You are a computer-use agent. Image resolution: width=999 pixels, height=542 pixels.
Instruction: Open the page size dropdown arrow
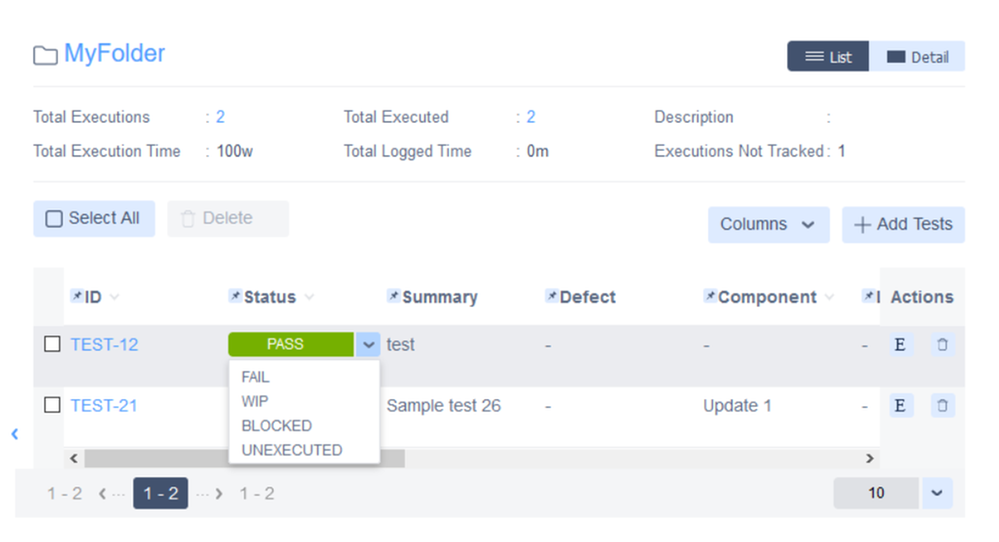point(937,493)
